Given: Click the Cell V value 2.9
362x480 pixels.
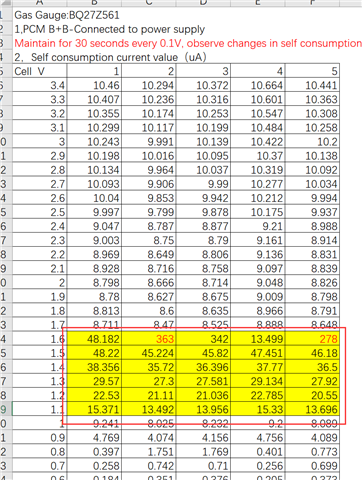Looking at the screenshot, I should pos(40,156).
